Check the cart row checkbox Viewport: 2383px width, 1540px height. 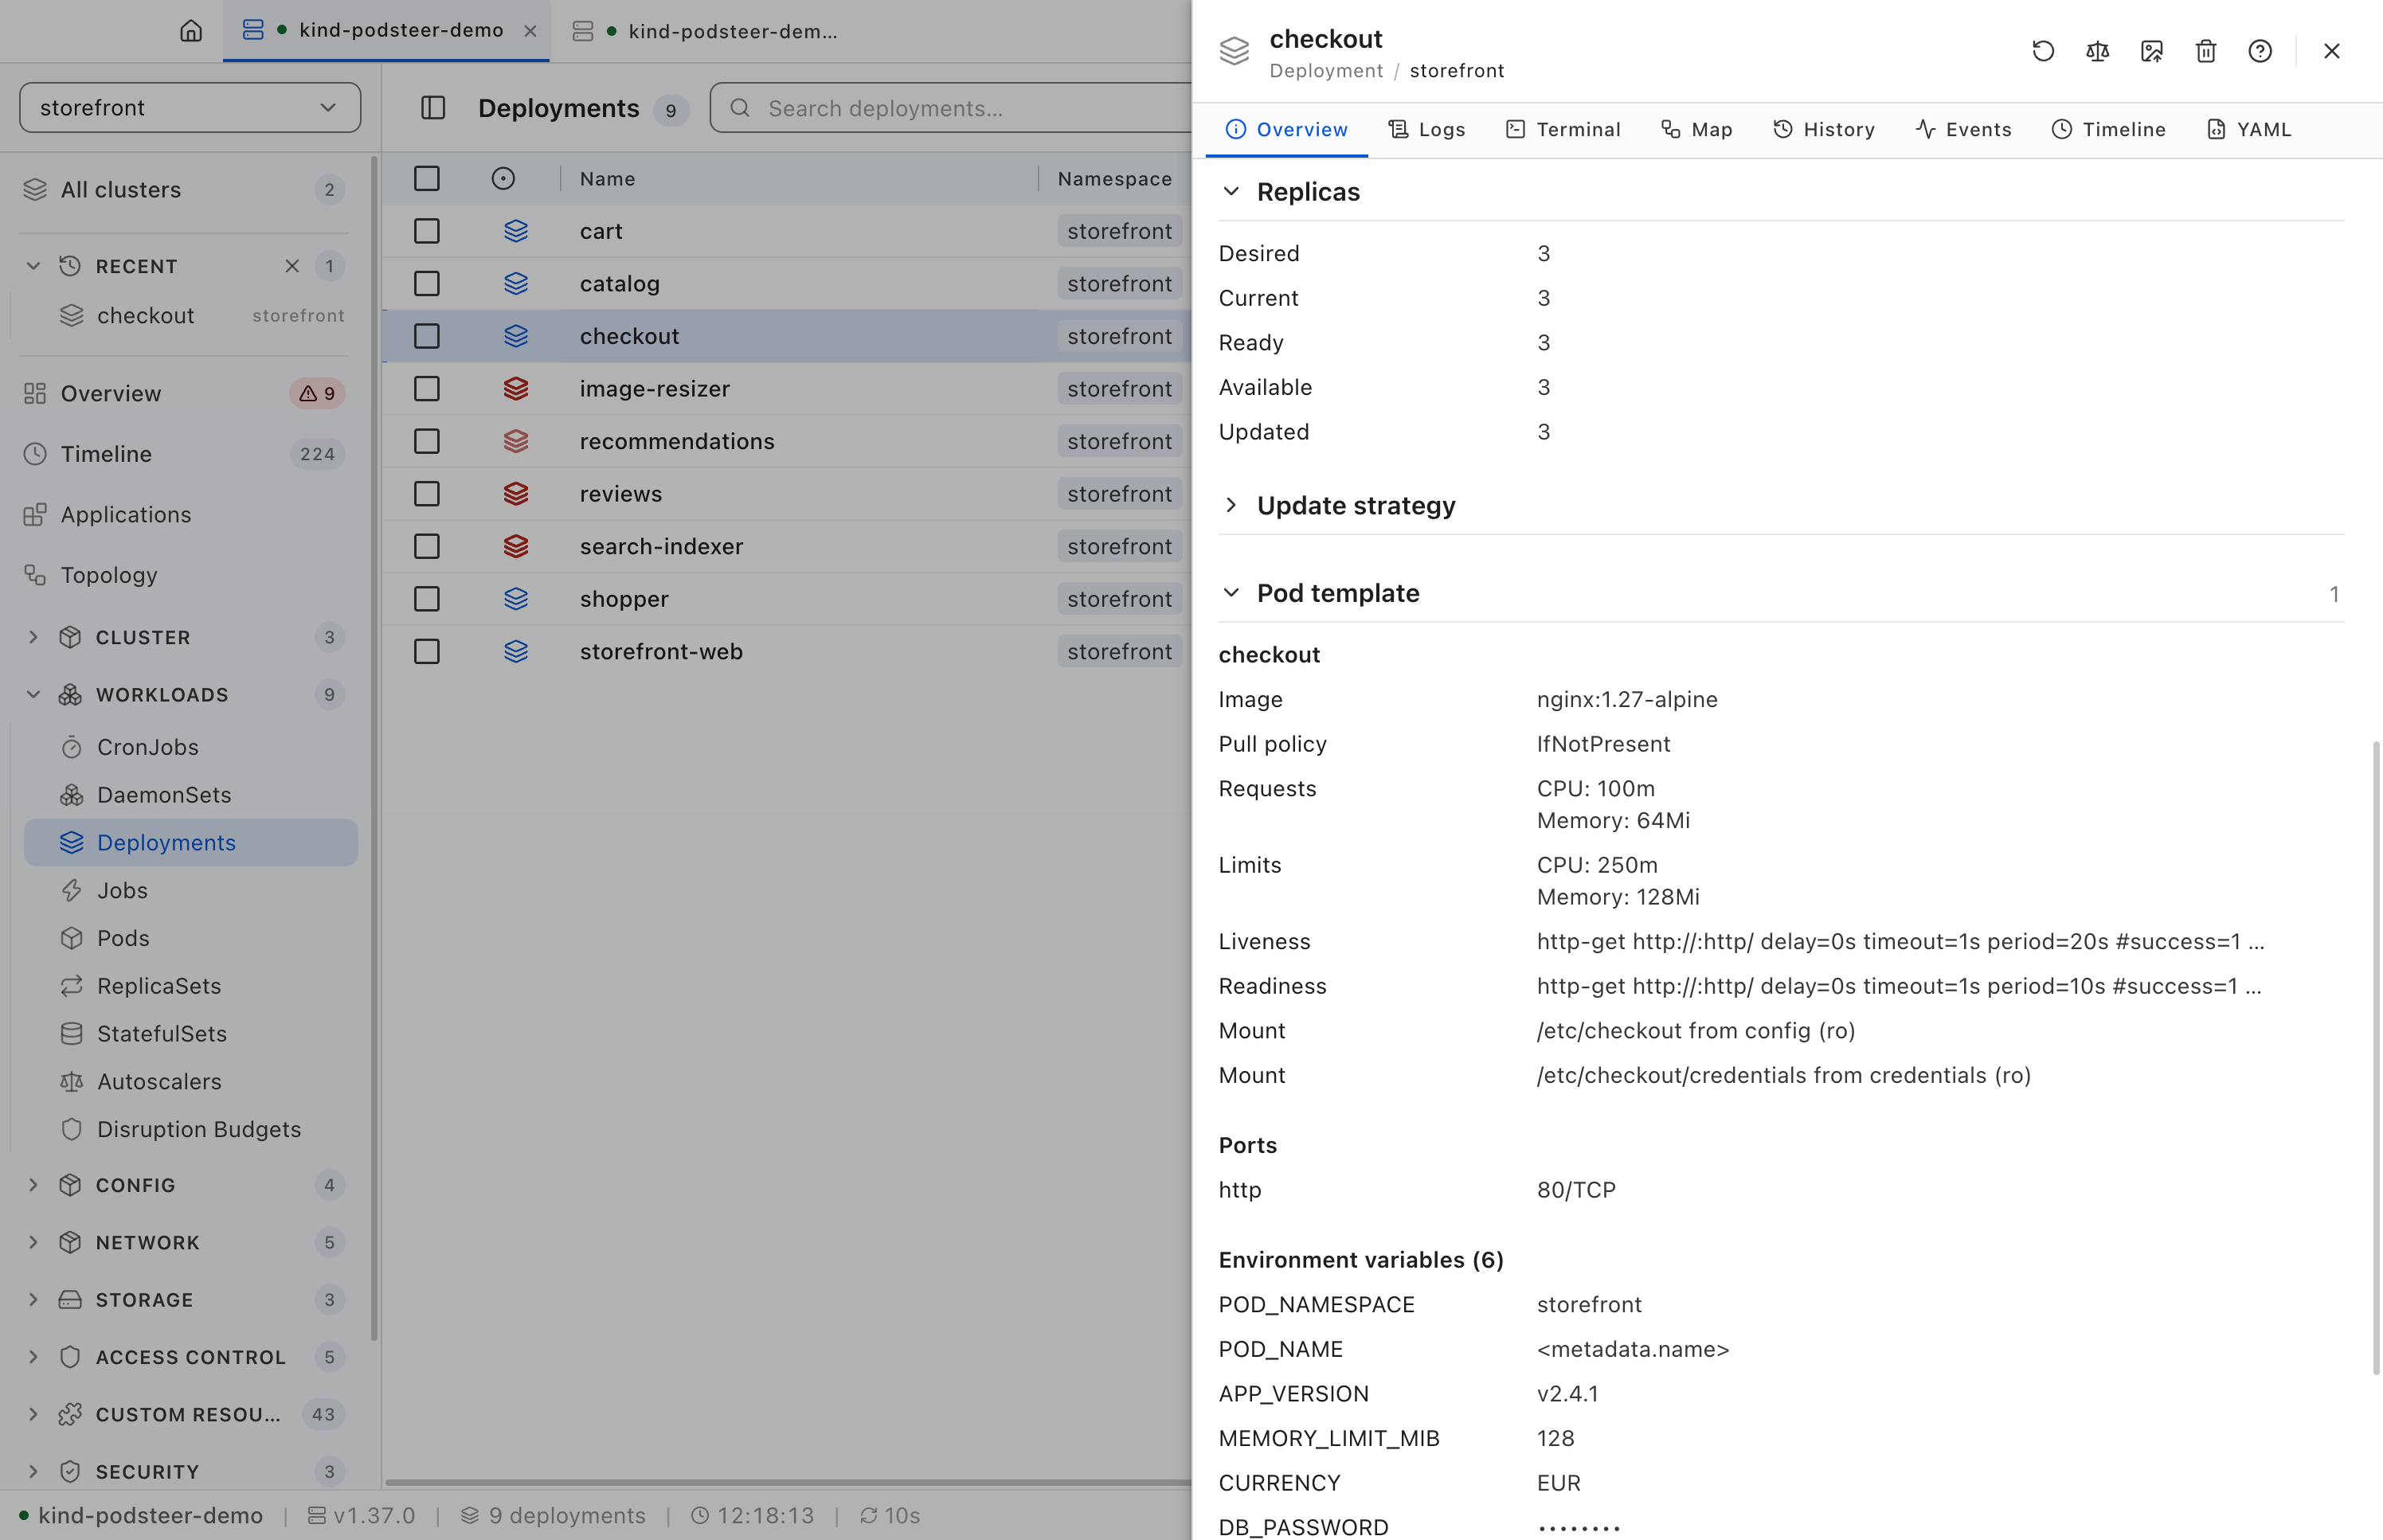(427, 231)
